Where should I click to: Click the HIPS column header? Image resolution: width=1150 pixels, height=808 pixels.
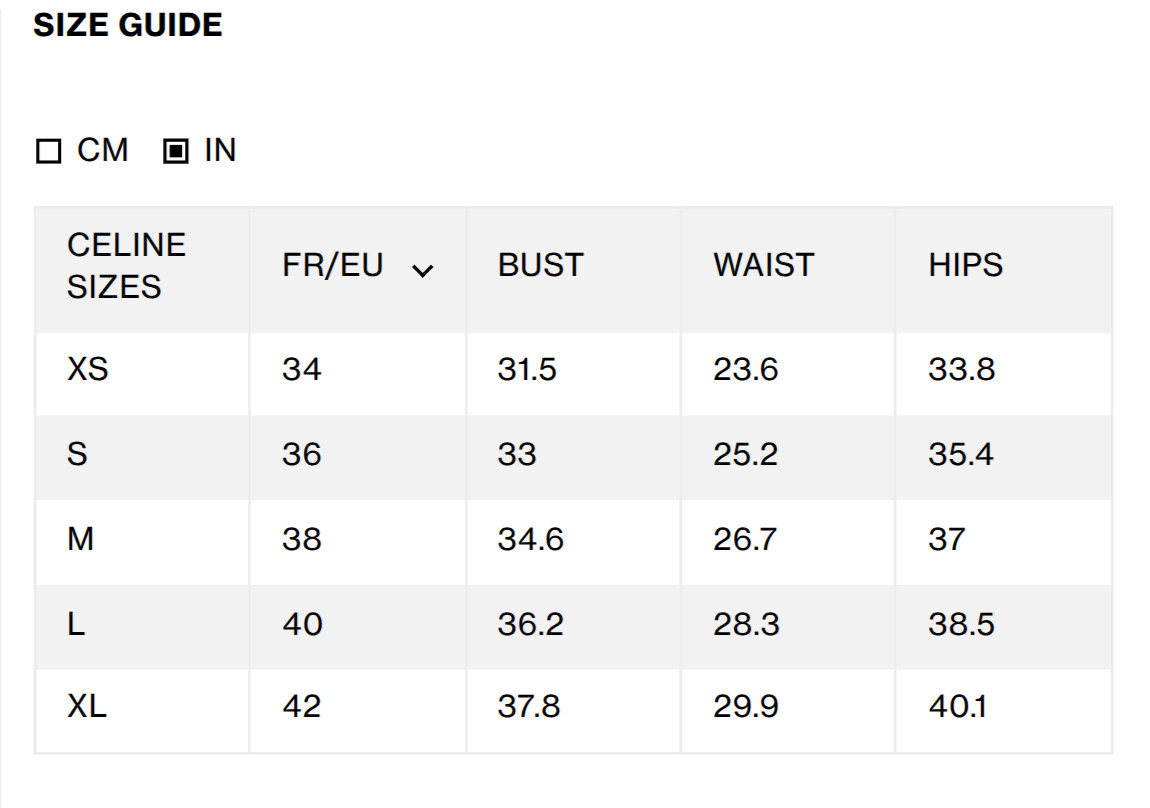[x=965, y=265]
